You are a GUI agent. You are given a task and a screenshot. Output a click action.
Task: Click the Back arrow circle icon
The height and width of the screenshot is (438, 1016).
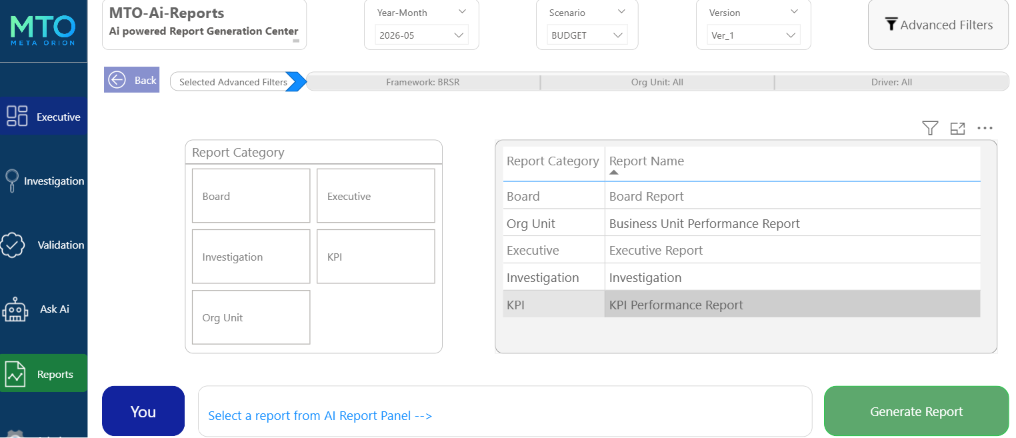pyautogui.click(x=117, y=80)
